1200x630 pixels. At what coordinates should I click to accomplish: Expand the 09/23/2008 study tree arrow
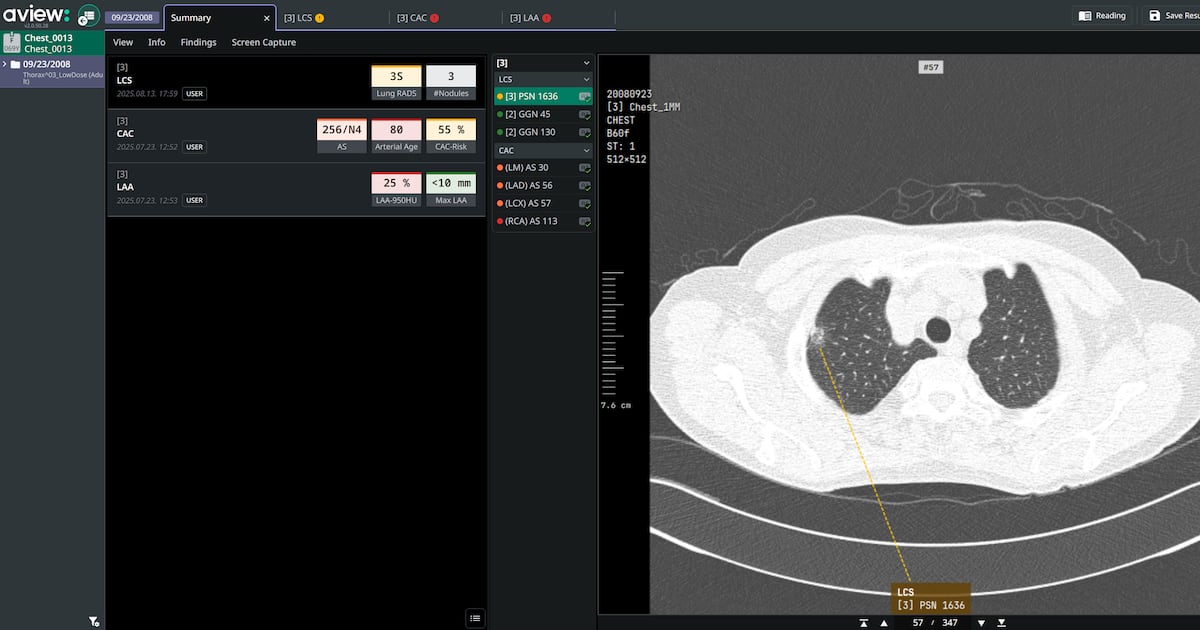coord(5,64)
